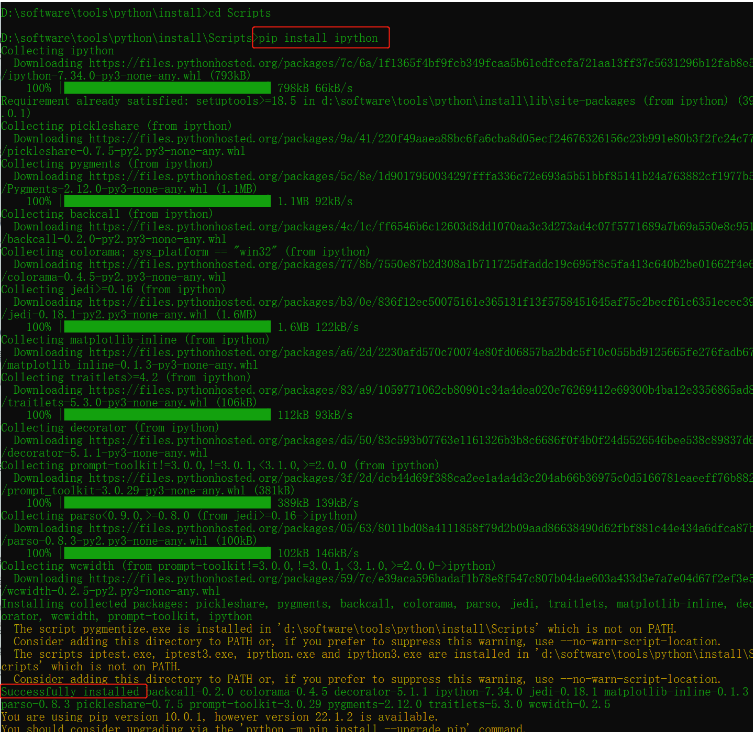Screen dimensions: 753x732
Task: Select the 'Collecting ipython' output line
Action: click(x=58, y=50)
